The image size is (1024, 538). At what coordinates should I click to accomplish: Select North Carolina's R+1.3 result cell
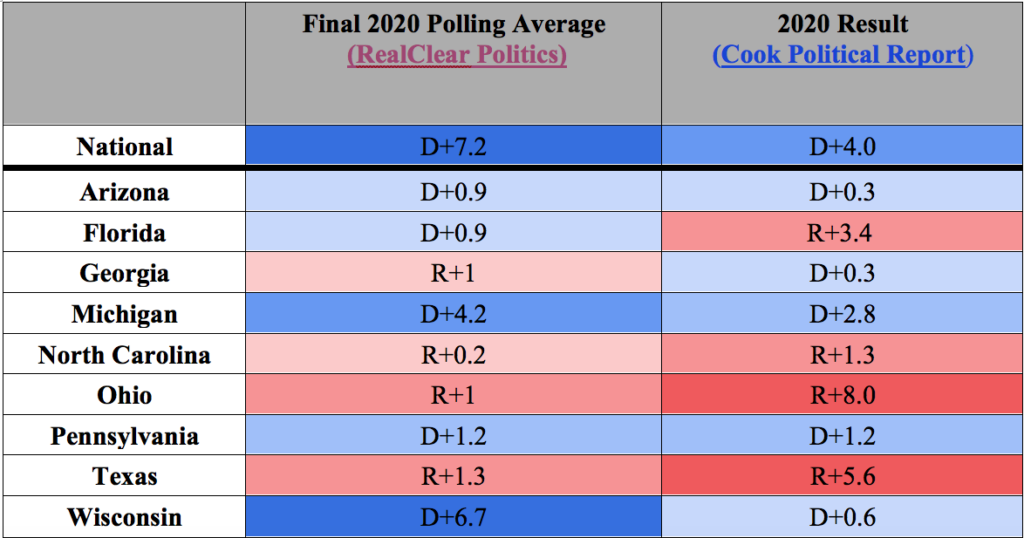click(x=842, y=355)
